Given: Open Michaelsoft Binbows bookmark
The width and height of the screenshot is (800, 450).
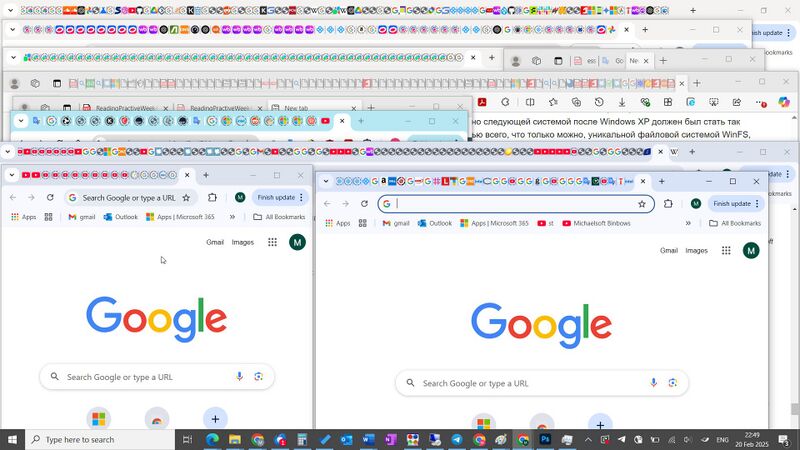Looking at the screenshot, I should [x=596, y=223].
